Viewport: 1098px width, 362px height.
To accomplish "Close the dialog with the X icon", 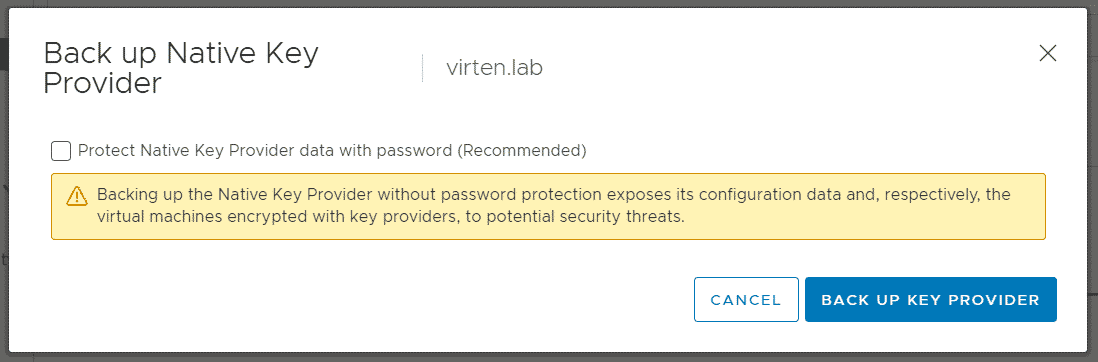I will [1048, 53].
